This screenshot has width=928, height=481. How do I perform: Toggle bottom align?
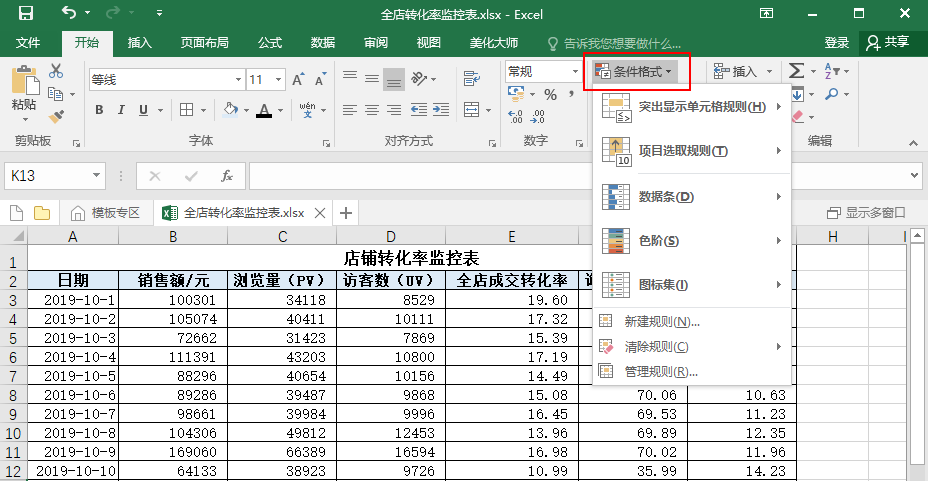(x=394, y=79)
